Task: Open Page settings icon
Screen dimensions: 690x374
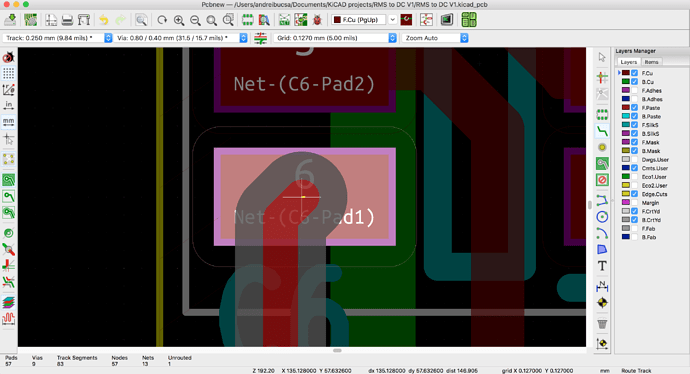Action: click(x=51, y=20)
